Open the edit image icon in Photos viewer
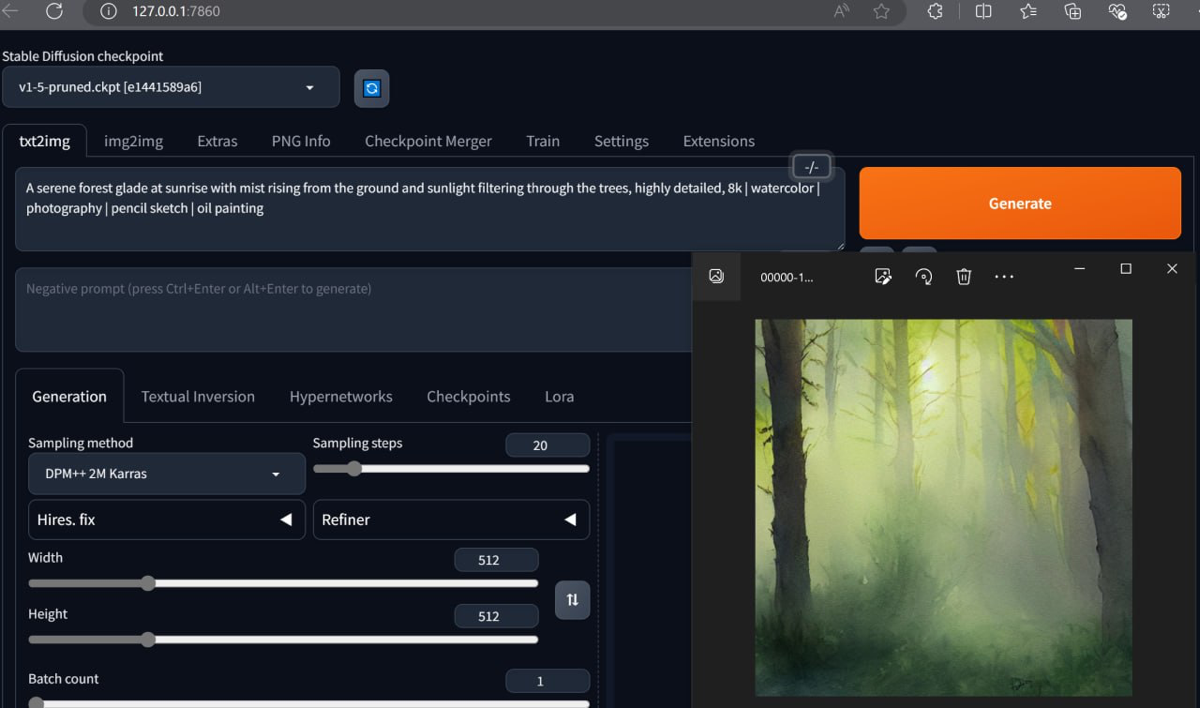 click(883, 276)
